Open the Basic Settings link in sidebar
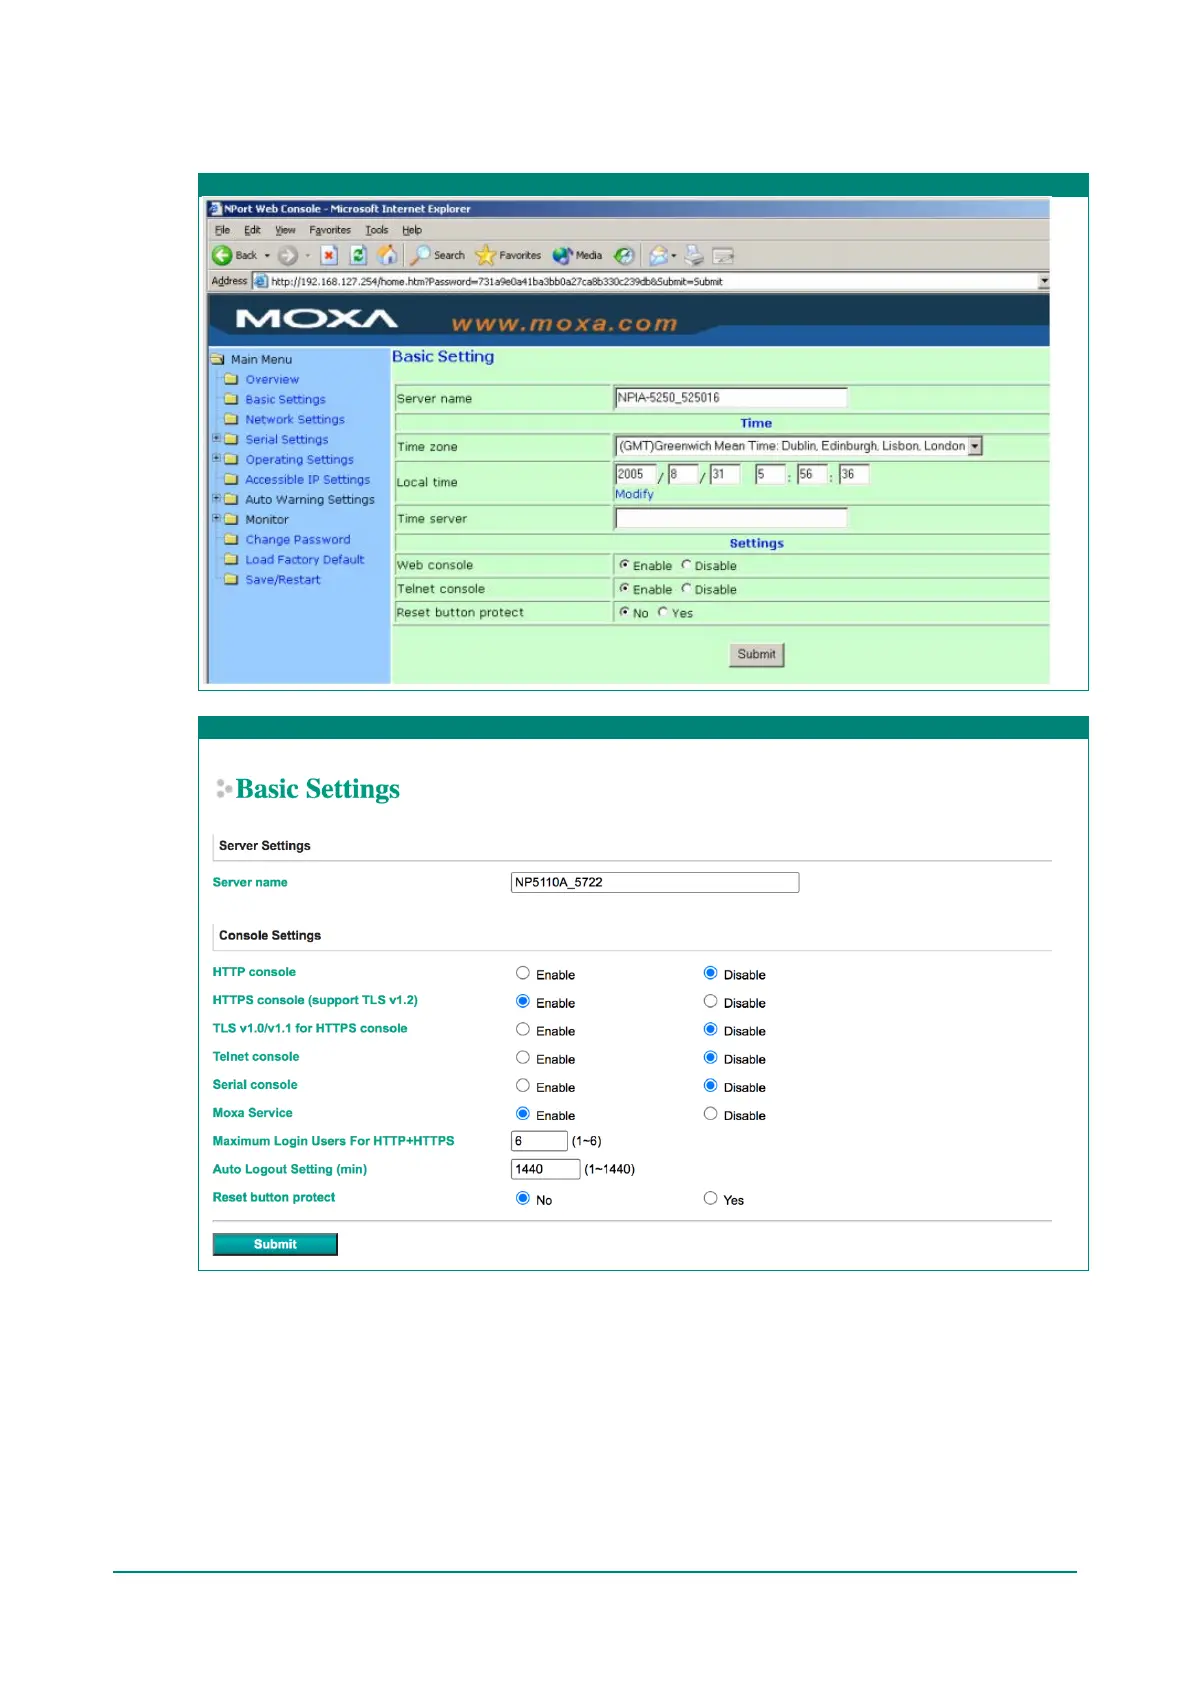The width and height of the screenshot is (1191, 1684). (x=286, y=400)
